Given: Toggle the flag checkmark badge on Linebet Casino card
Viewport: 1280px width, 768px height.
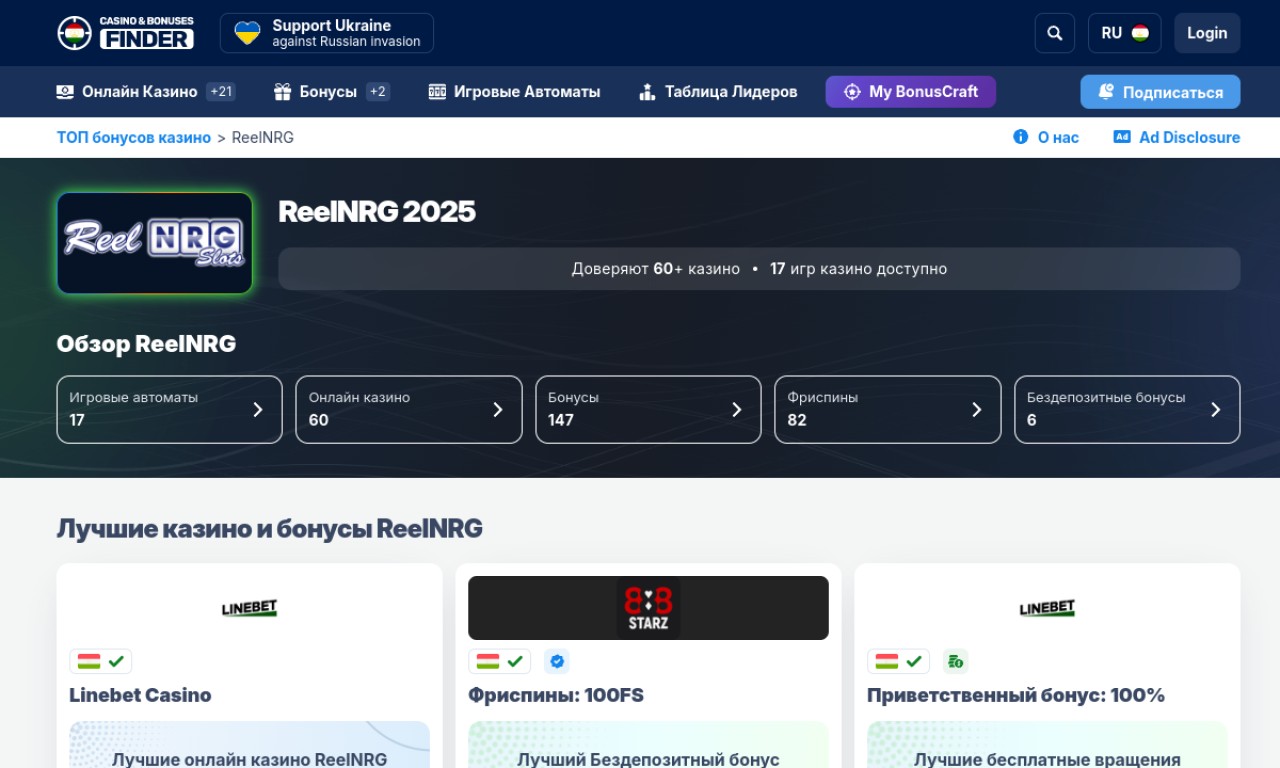Looking at the screenshot, I should (x=101, y=661).
